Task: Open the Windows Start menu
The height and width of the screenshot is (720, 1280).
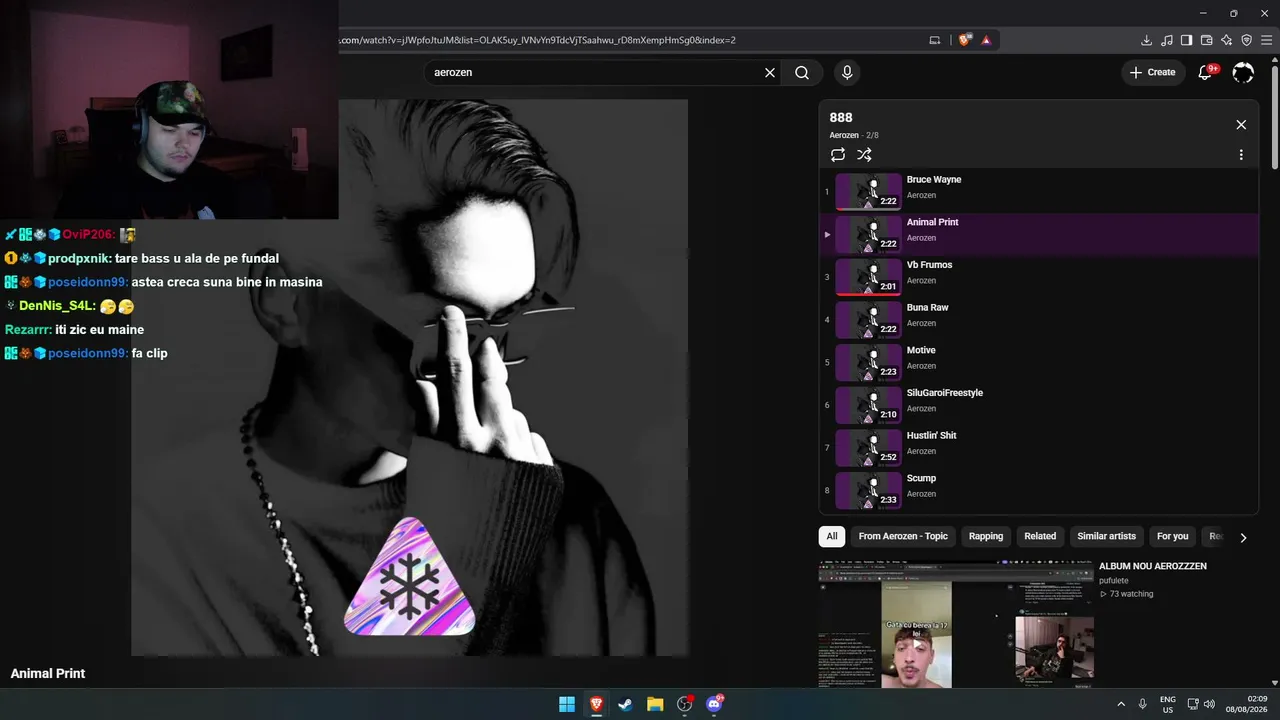Action: [x=567, y=704]
